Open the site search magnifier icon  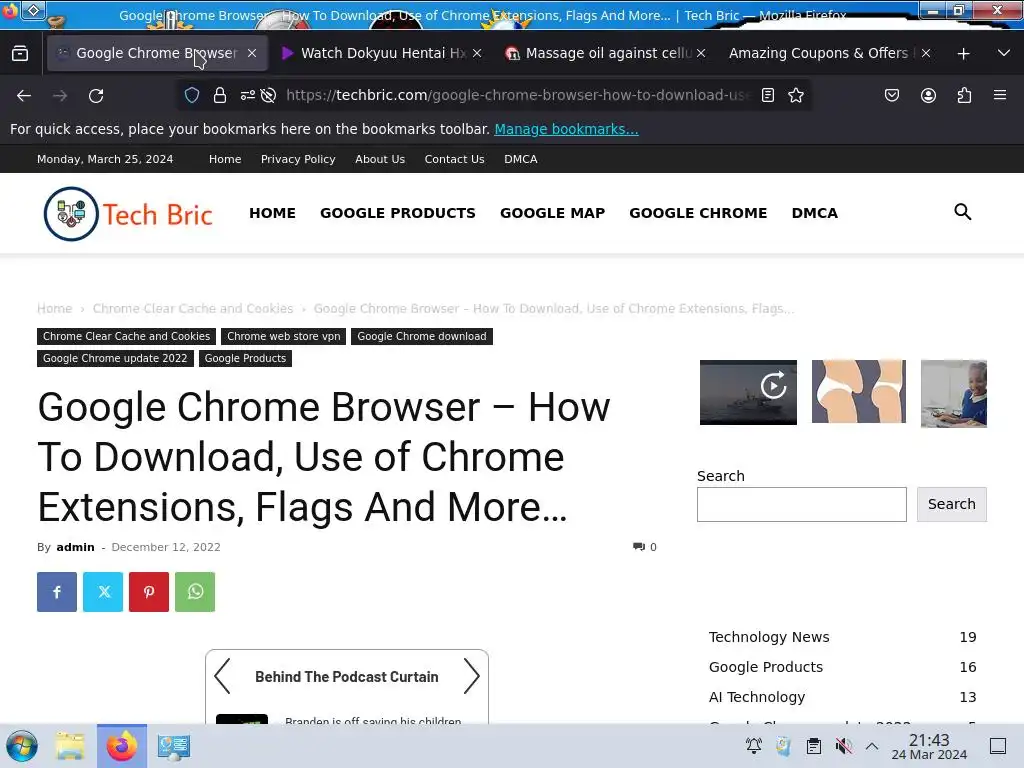coord(963,212)
